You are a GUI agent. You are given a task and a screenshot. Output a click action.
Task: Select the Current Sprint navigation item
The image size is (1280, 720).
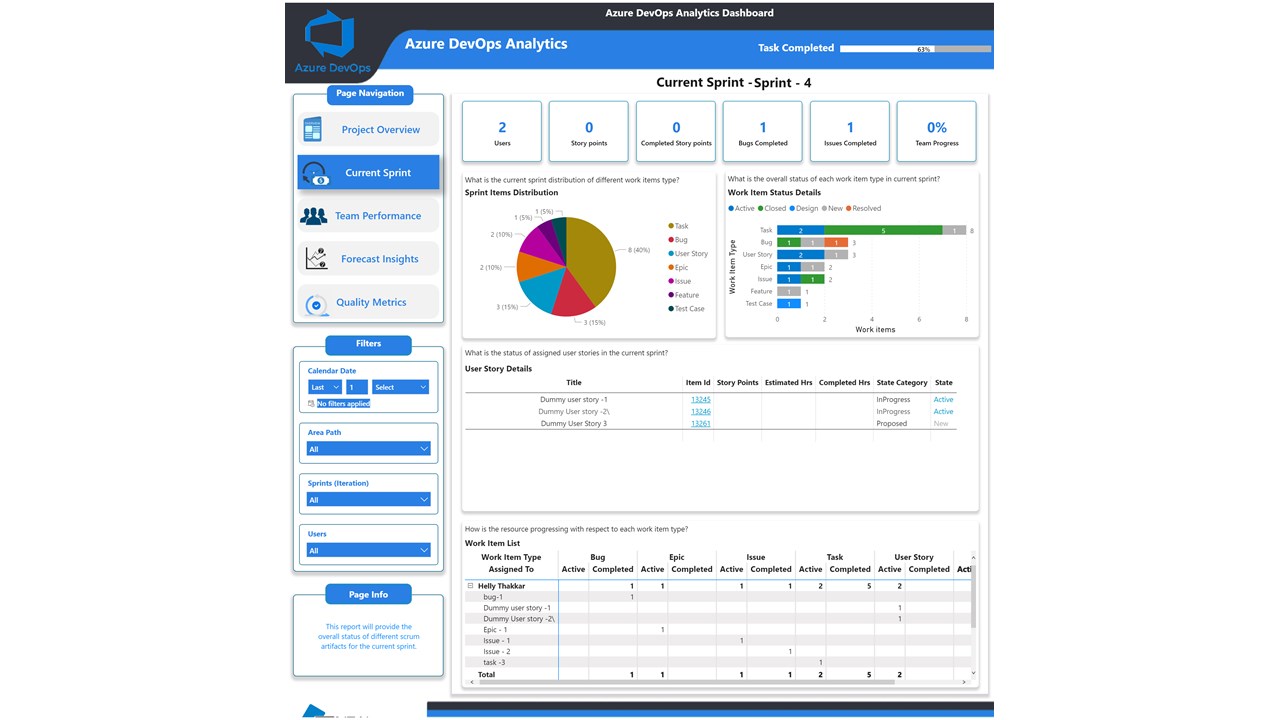[368, 172]
